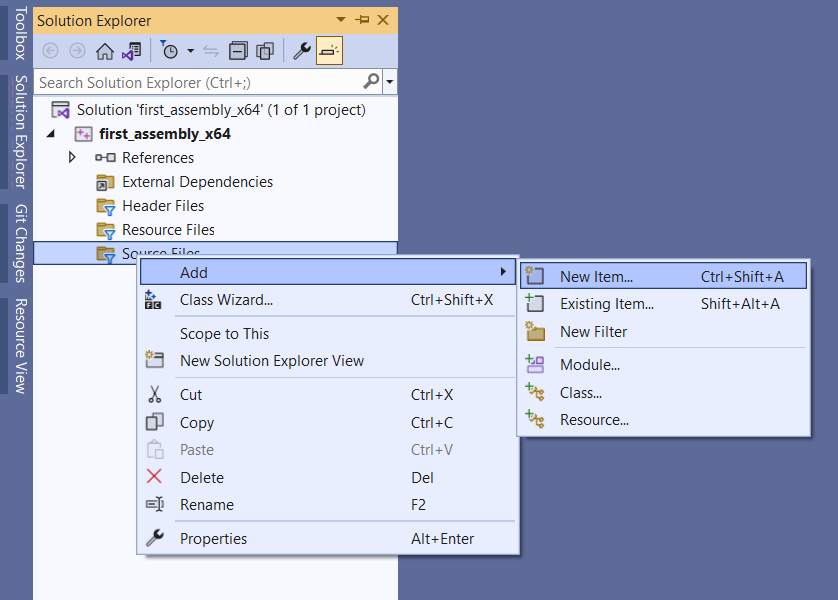The height and width of the screenshot is (600, 838).
Task: Toggle the highlighted Preview Selected Items button
Action: 329,51
